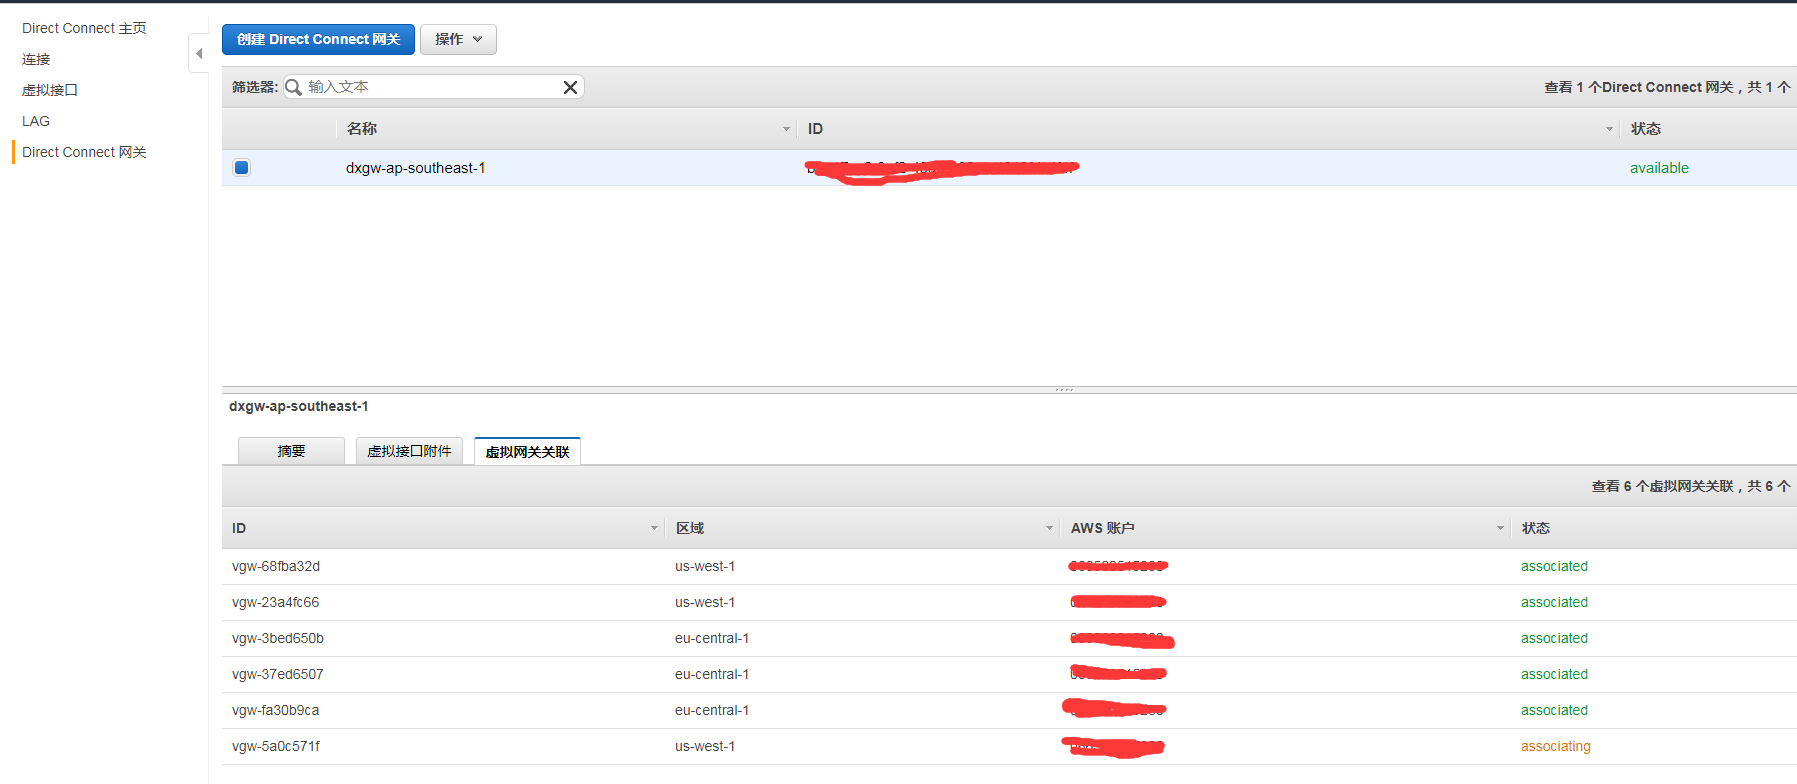
Task: Select row vgw-5a0c571f
Action: pos(1009,746)
